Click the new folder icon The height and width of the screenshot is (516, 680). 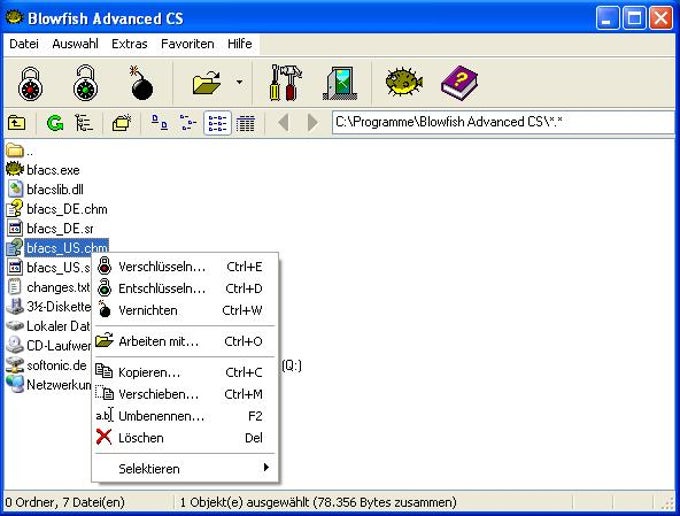tap(122, 123)
